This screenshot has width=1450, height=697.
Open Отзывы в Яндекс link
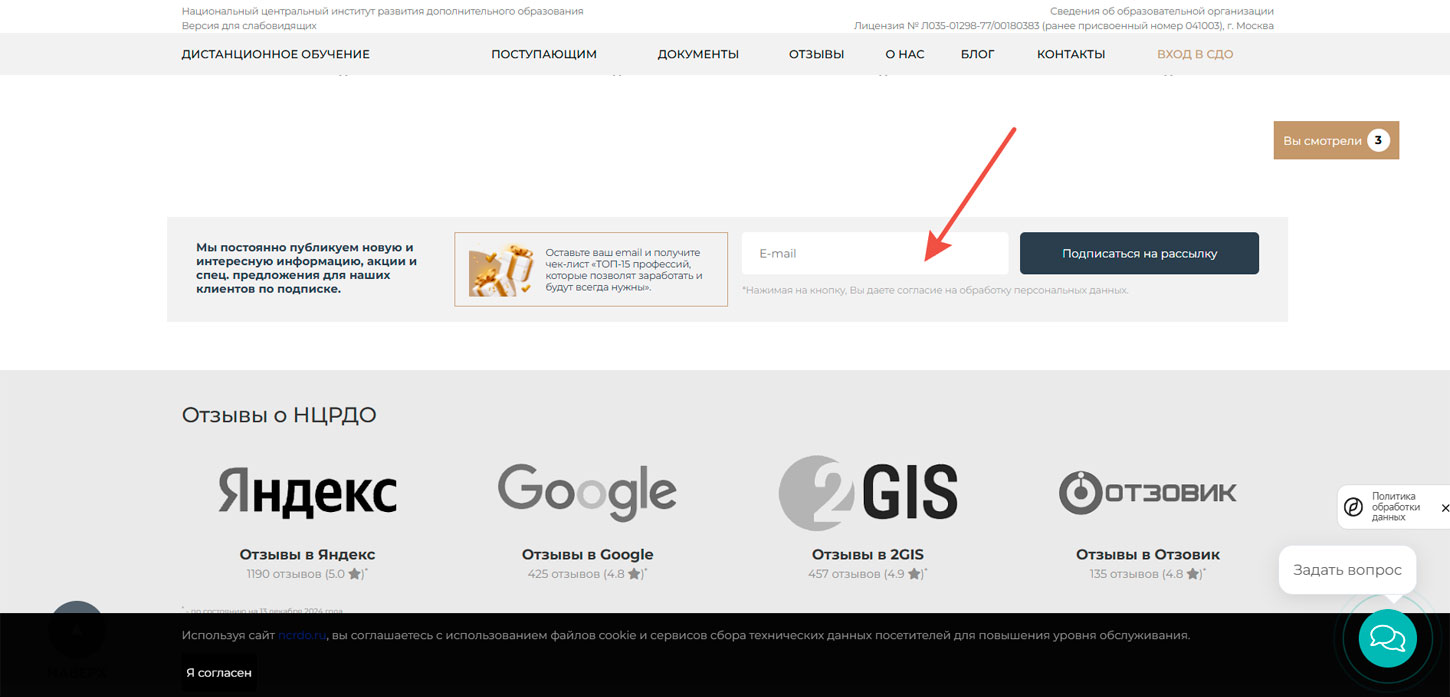pos(307,554)
